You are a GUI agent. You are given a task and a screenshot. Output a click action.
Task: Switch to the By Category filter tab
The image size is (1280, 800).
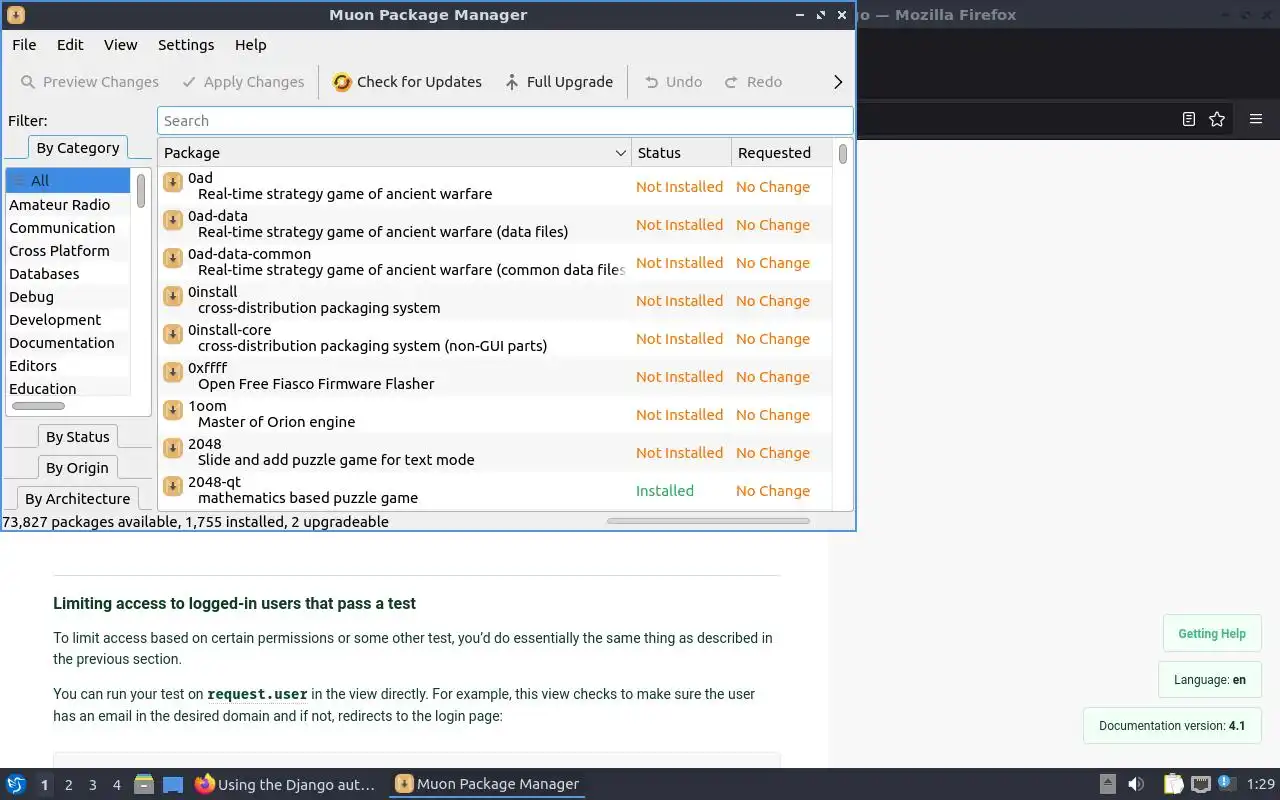click(78, 148)
